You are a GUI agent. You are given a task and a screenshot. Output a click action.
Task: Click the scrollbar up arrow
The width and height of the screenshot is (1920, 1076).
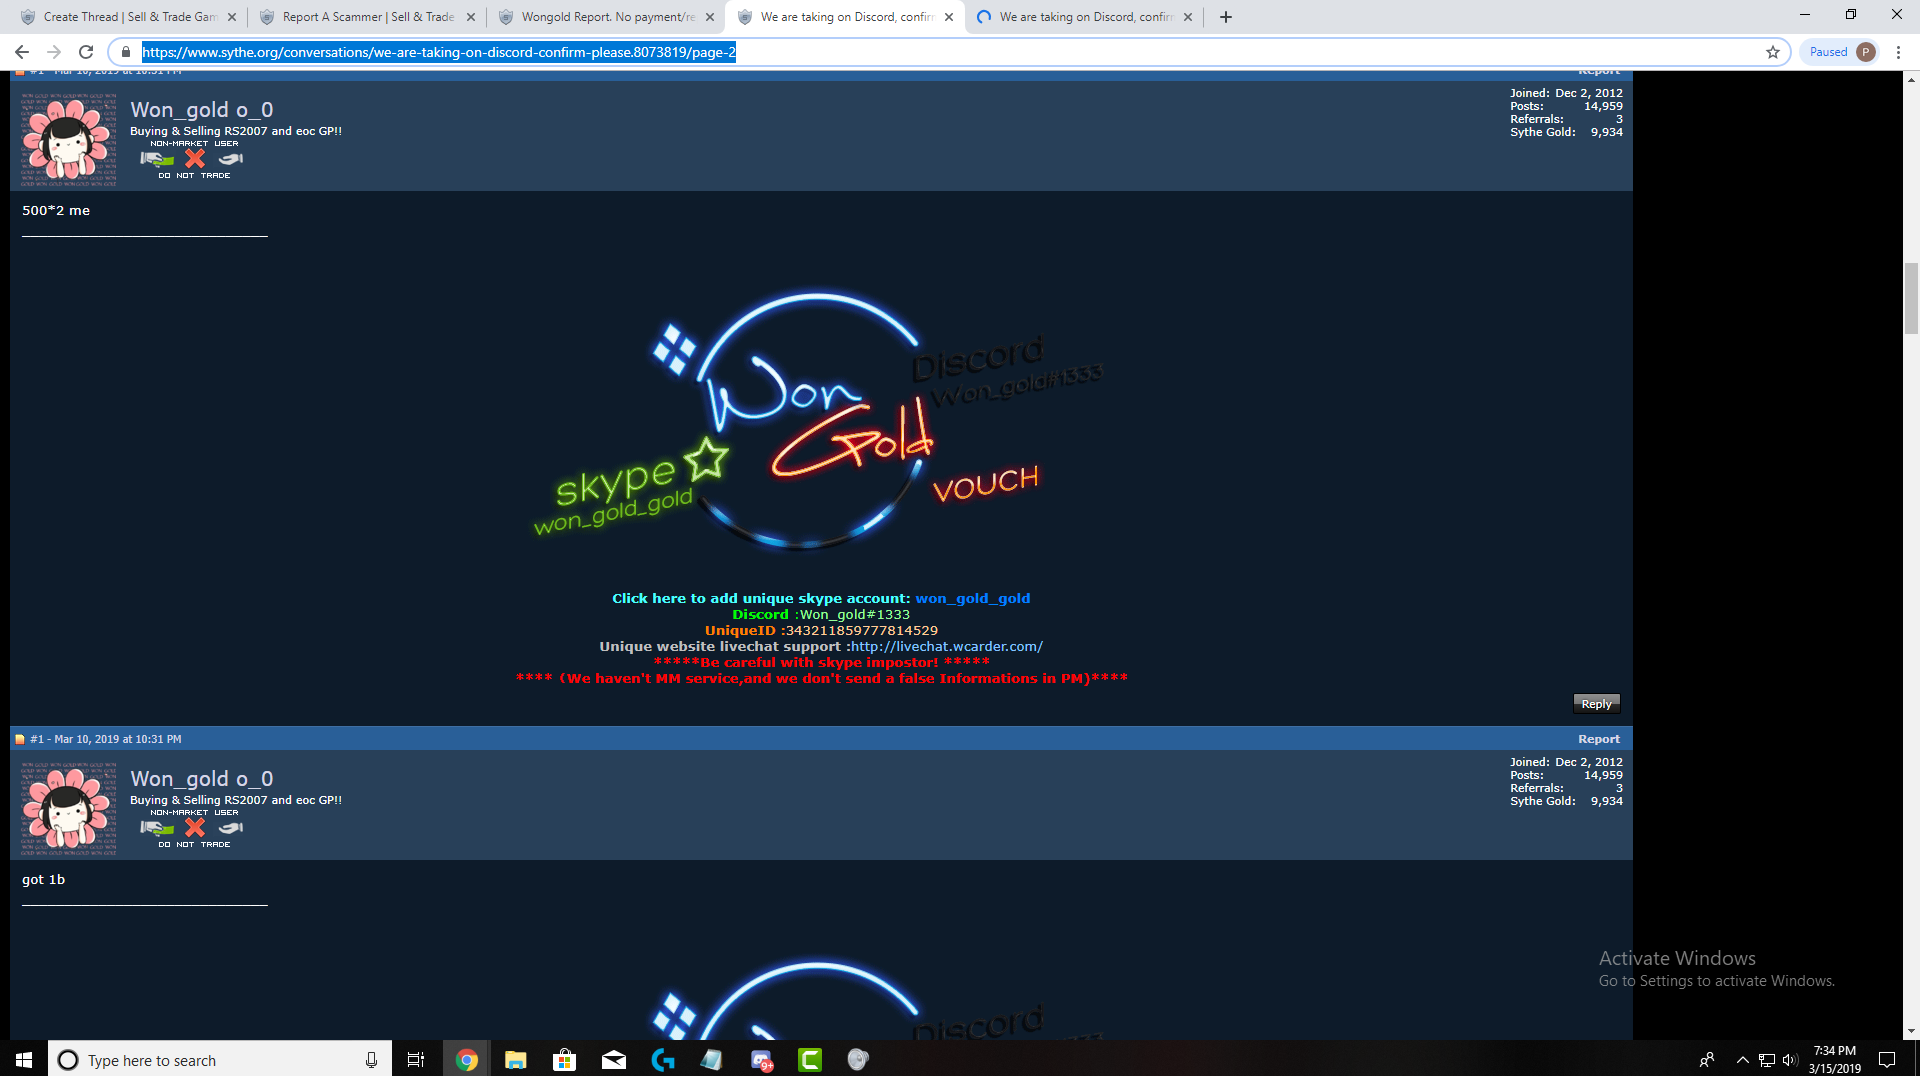click(1911, 79)
